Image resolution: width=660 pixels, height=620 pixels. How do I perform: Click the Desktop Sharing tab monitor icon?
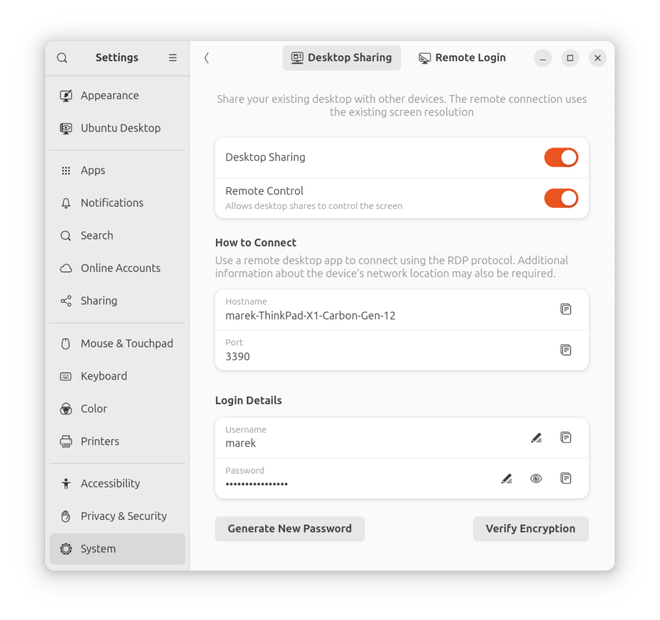click(297, 58)
